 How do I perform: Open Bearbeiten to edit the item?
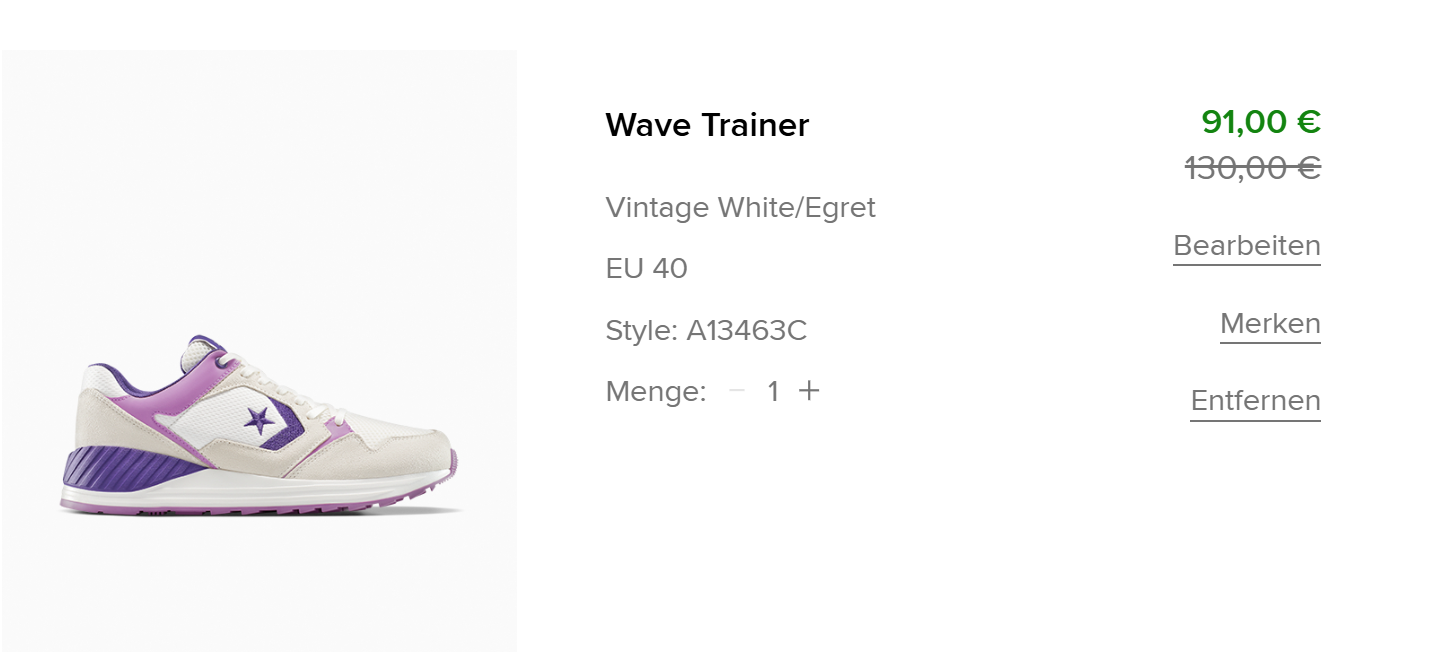pos(1246,246)
